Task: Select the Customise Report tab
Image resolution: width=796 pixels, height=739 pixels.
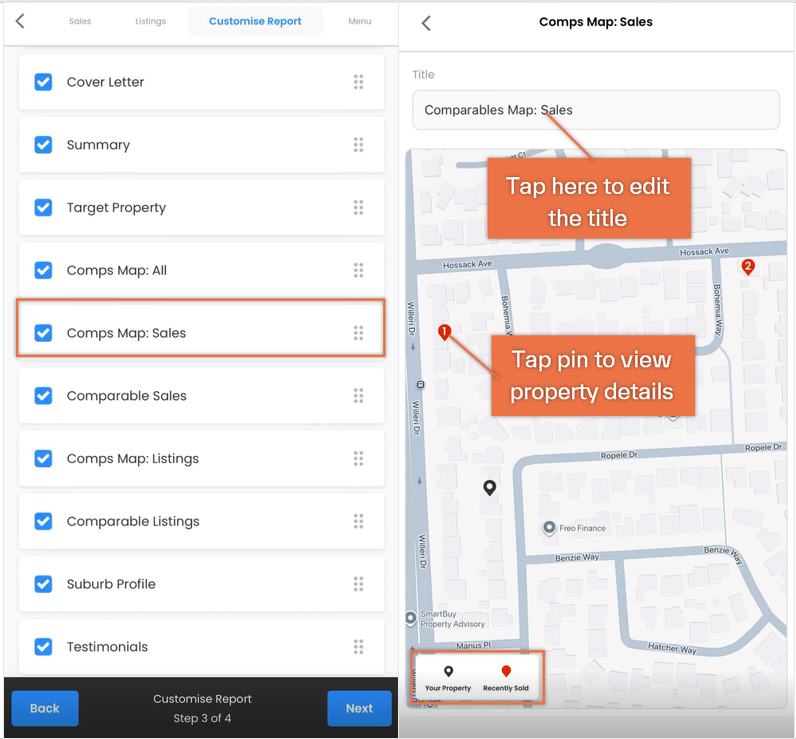Action: (255, 21)
